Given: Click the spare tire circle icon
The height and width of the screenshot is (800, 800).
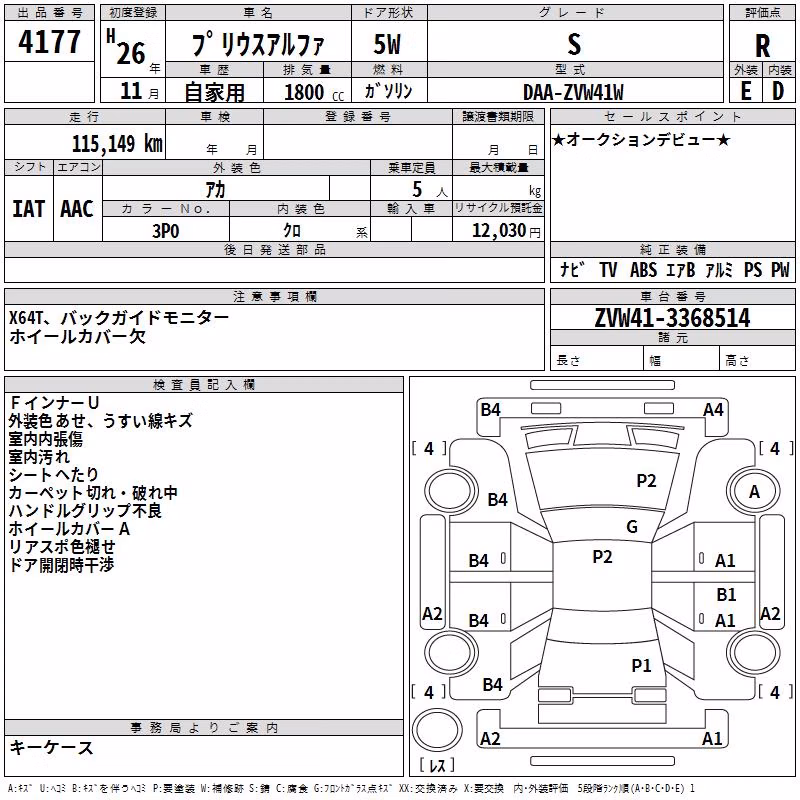Looking at the screenshot, I should point(437,731).
